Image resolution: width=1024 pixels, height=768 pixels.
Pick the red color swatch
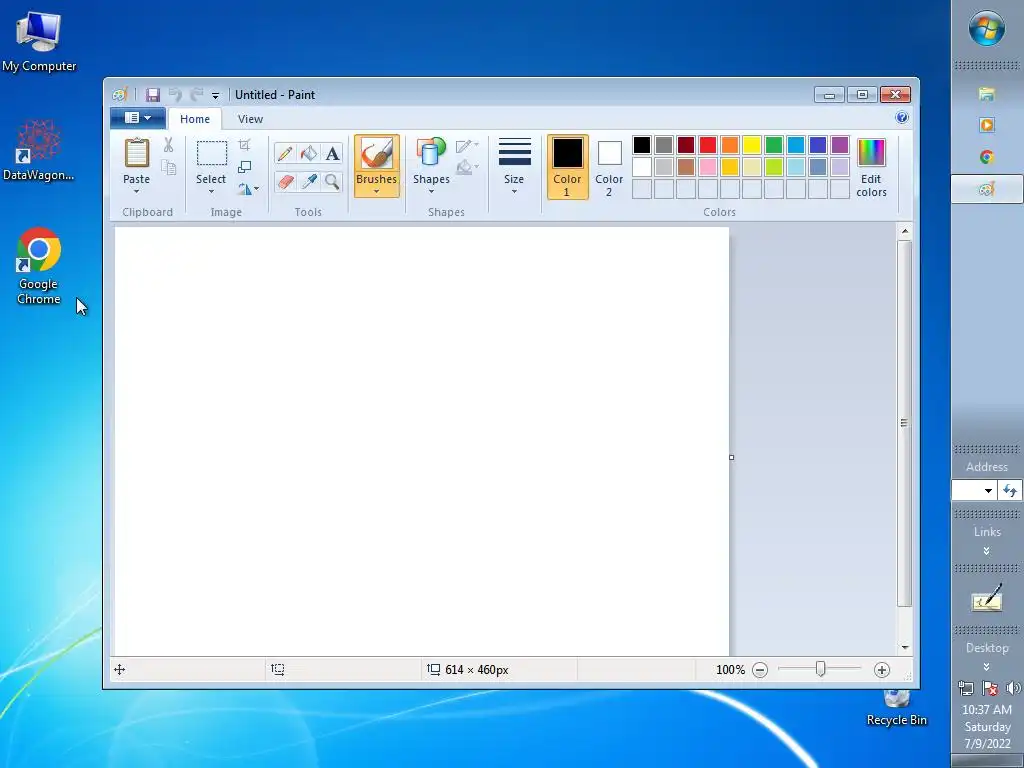(708, 145)
